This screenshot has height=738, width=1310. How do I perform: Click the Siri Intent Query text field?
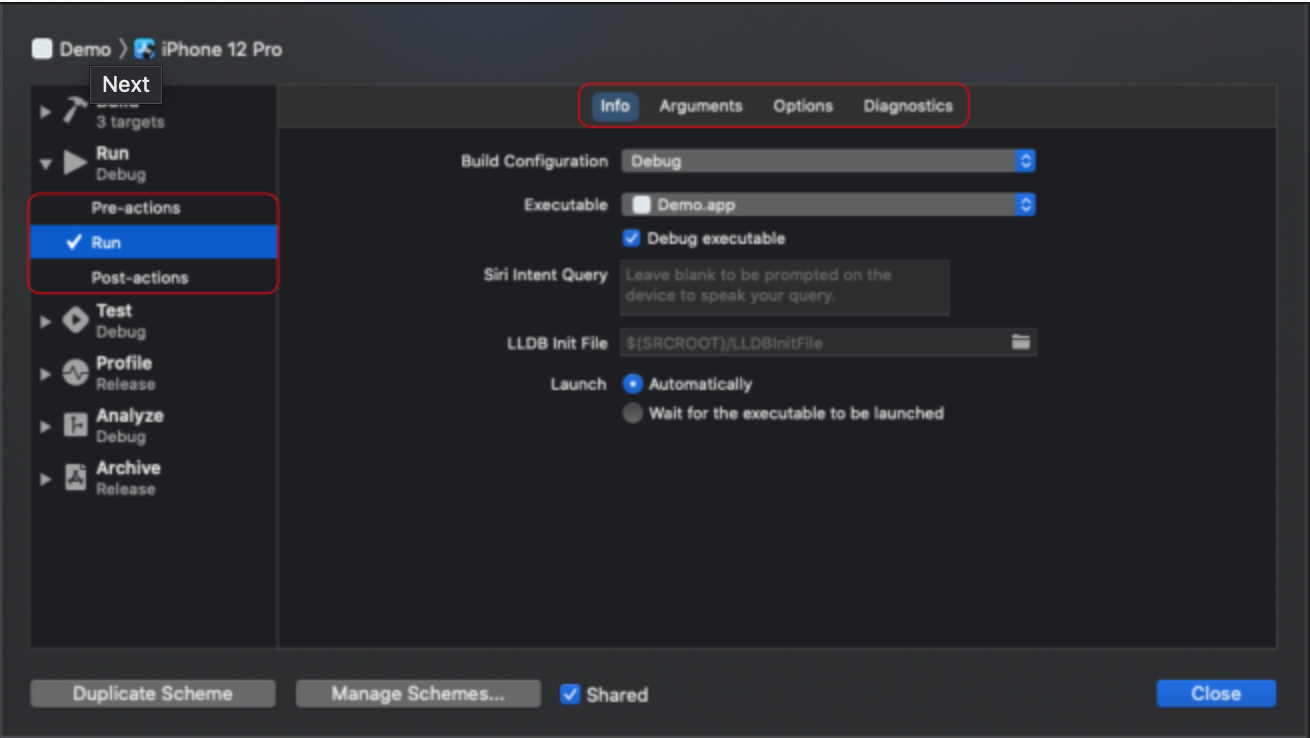click(785, 287)
